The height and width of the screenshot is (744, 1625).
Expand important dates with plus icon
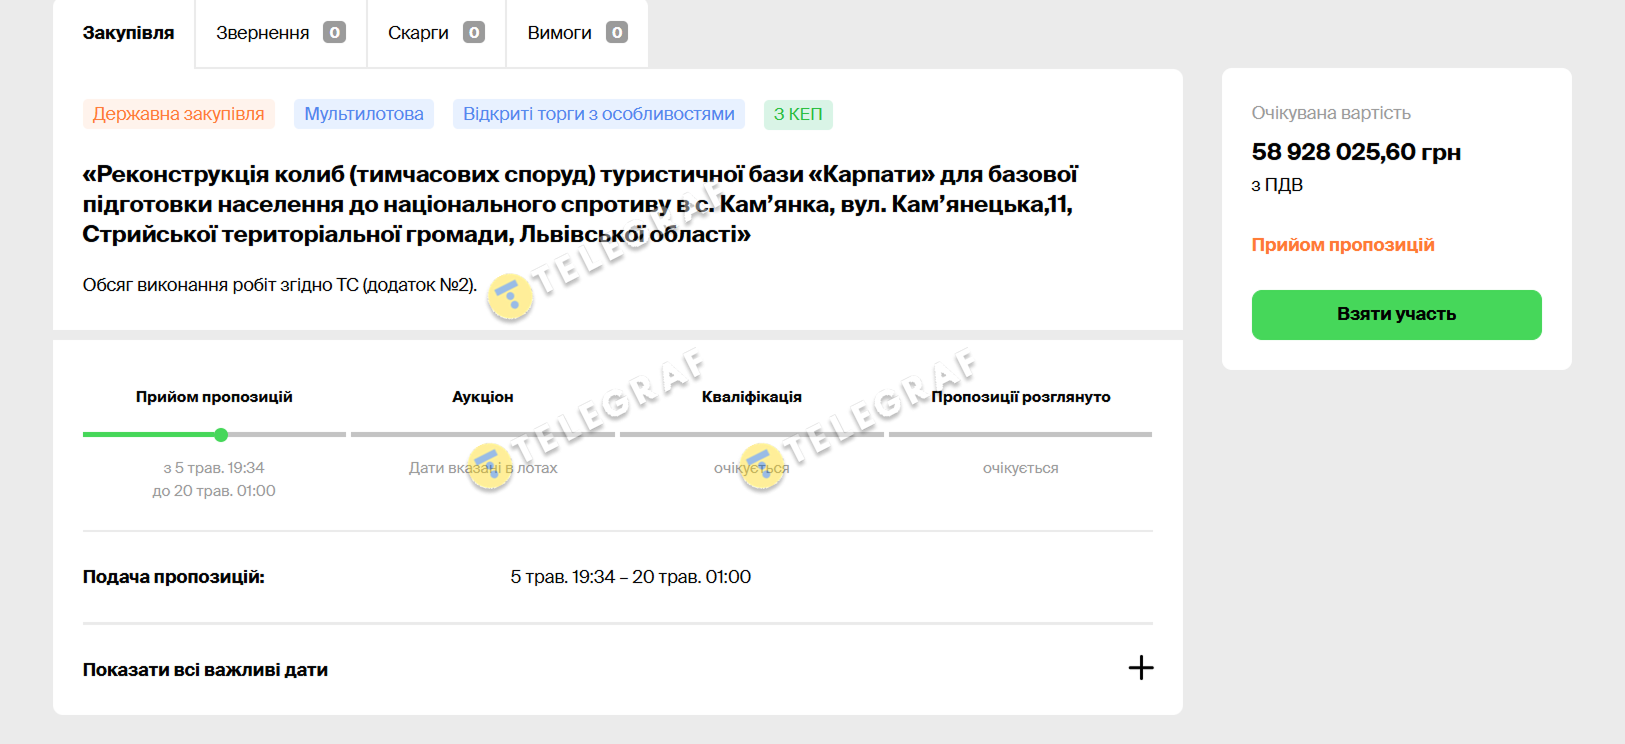pos(1140,668)
